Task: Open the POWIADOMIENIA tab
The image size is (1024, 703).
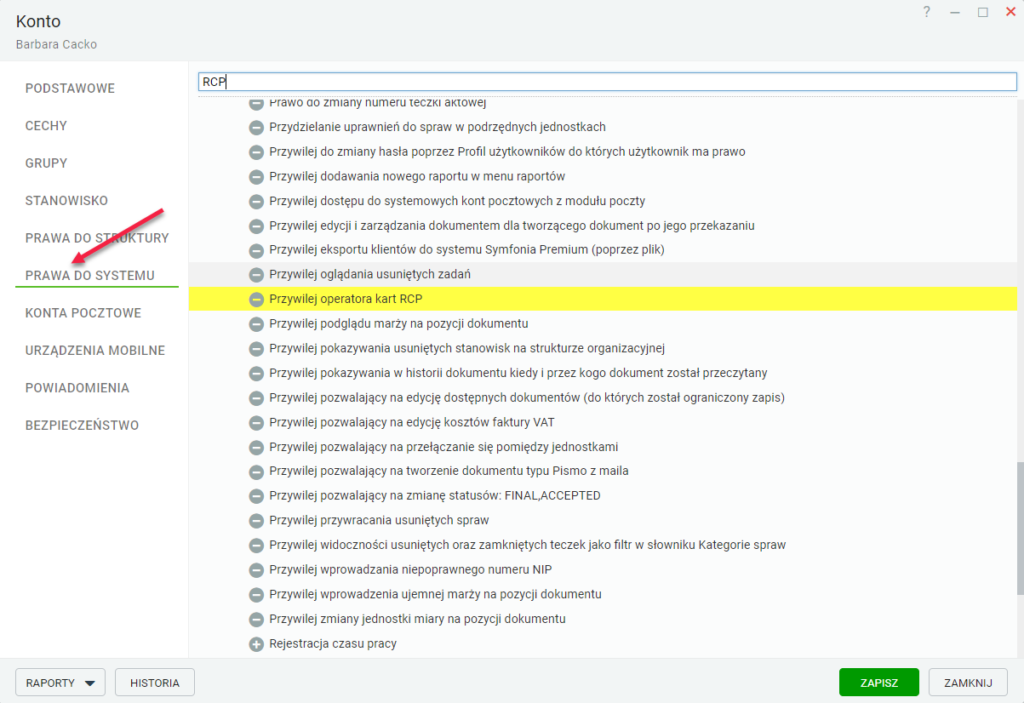Action: point(77,387)
